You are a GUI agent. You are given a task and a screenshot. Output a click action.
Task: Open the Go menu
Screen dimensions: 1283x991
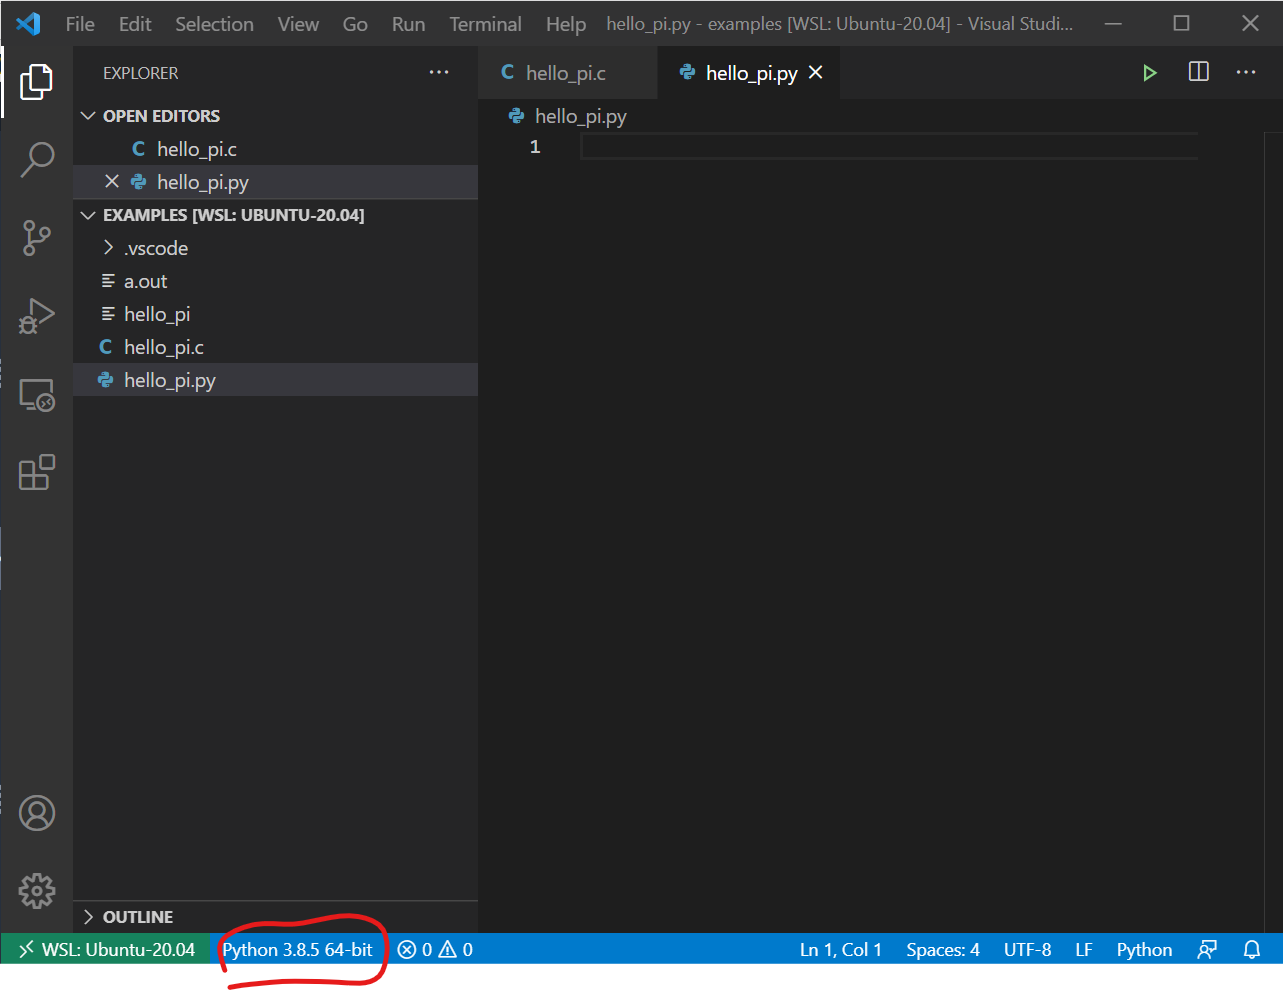pyautogui.click(x=355, y=24)
